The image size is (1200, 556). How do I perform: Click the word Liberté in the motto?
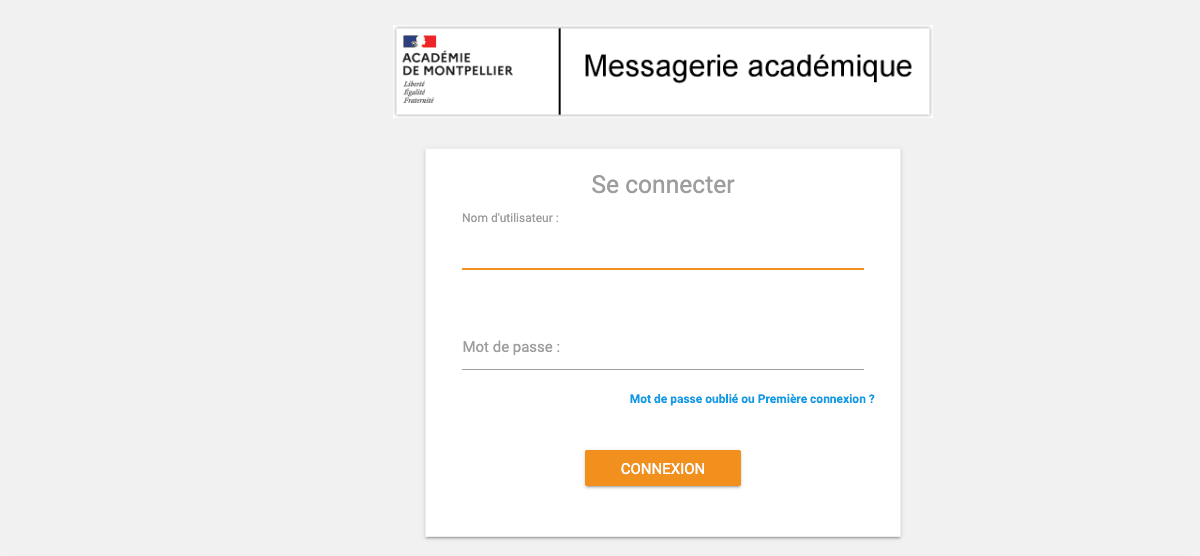tap(414, 84)
